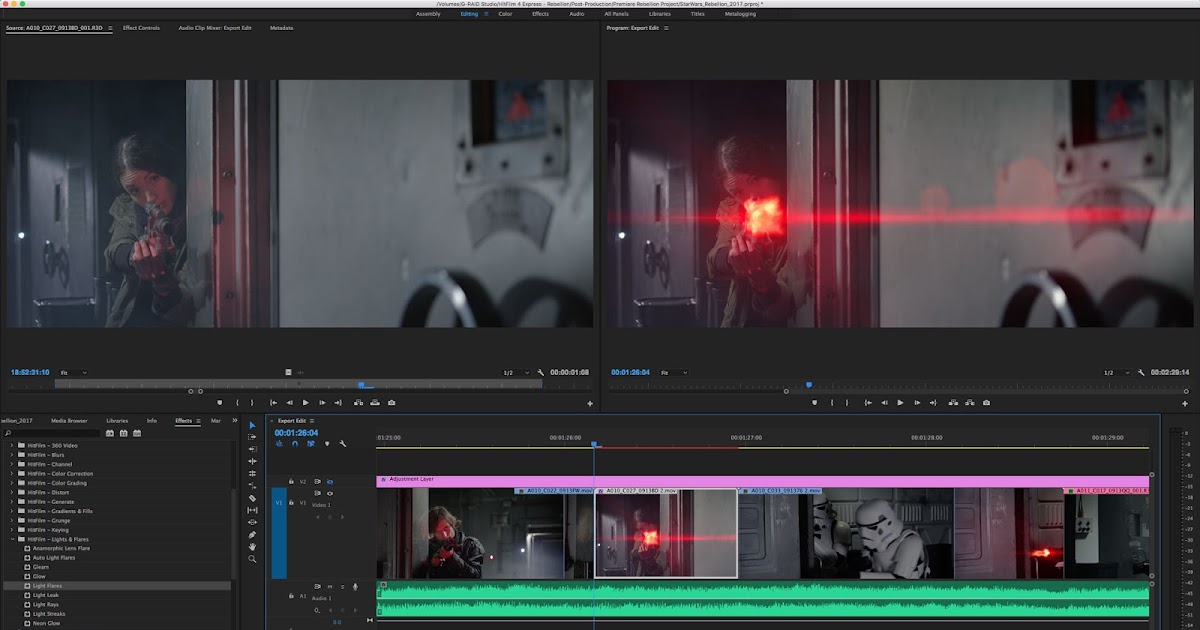This screenshot has width=1200, height=630.
Task: Toggle linked selection in the timeline
Action: pyautogui.click(x=311, y=444)
